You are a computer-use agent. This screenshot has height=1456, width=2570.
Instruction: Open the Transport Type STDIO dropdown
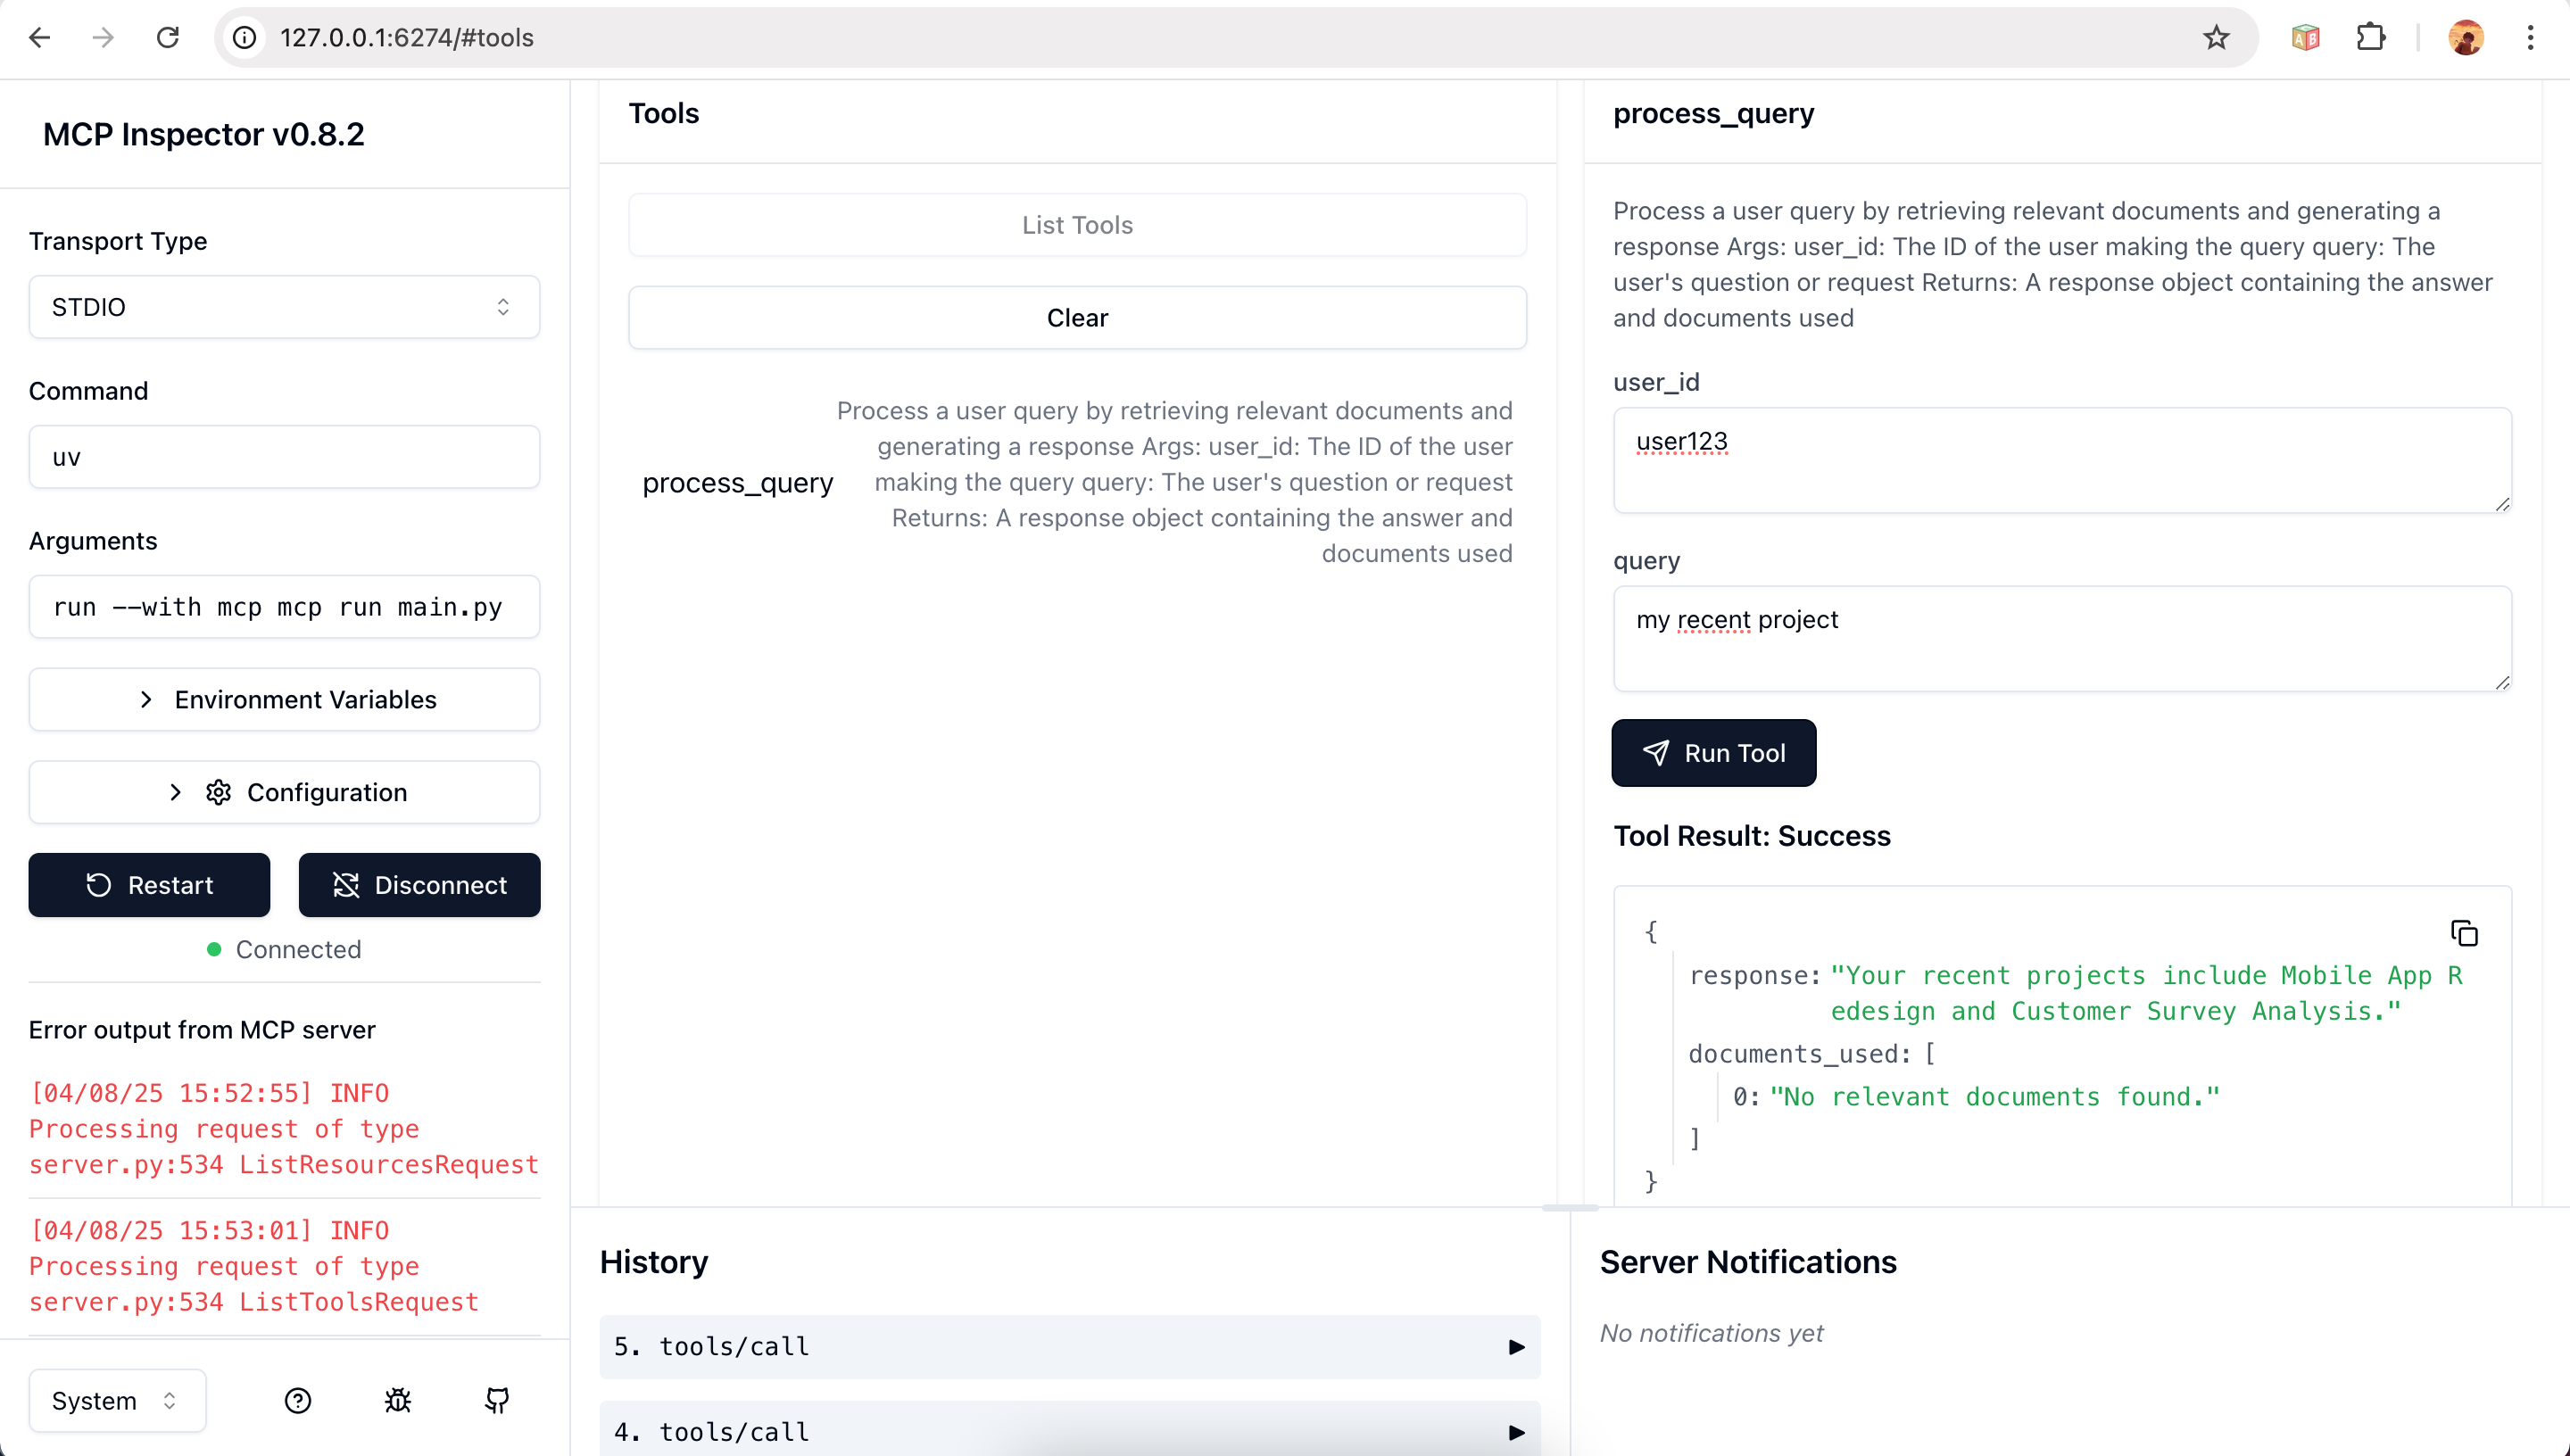tap(284, 307)
